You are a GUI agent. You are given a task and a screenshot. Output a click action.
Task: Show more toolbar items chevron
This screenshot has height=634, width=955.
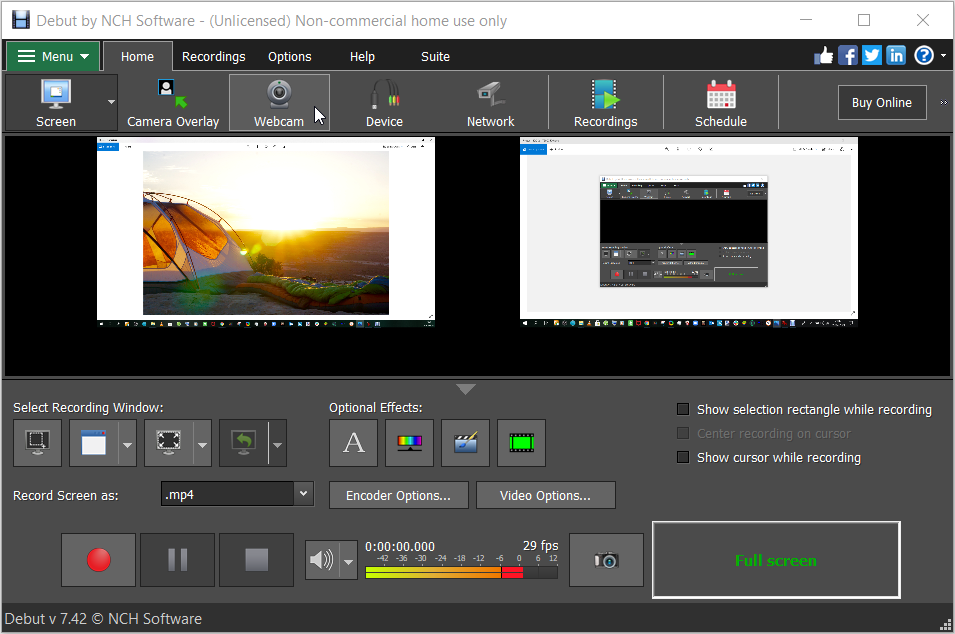943,102
